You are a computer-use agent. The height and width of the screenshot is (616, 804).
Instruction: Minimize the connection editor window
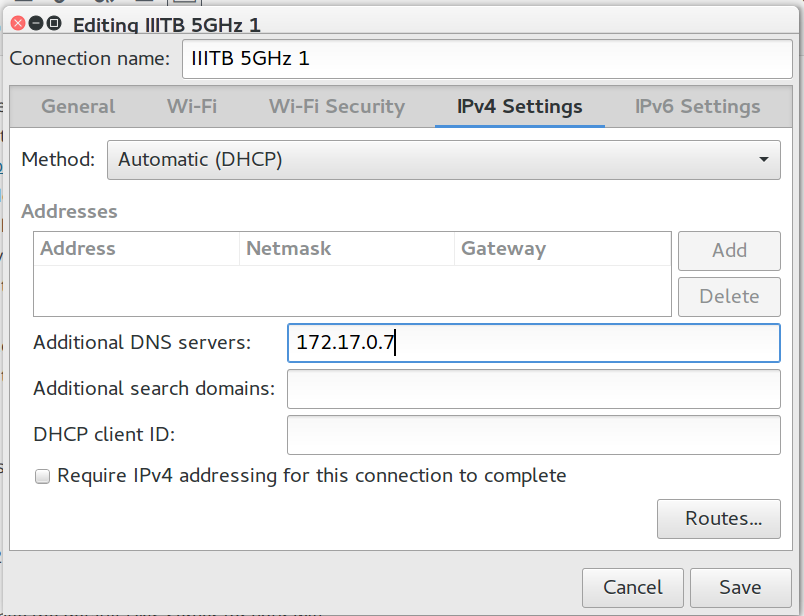(36, 23)
